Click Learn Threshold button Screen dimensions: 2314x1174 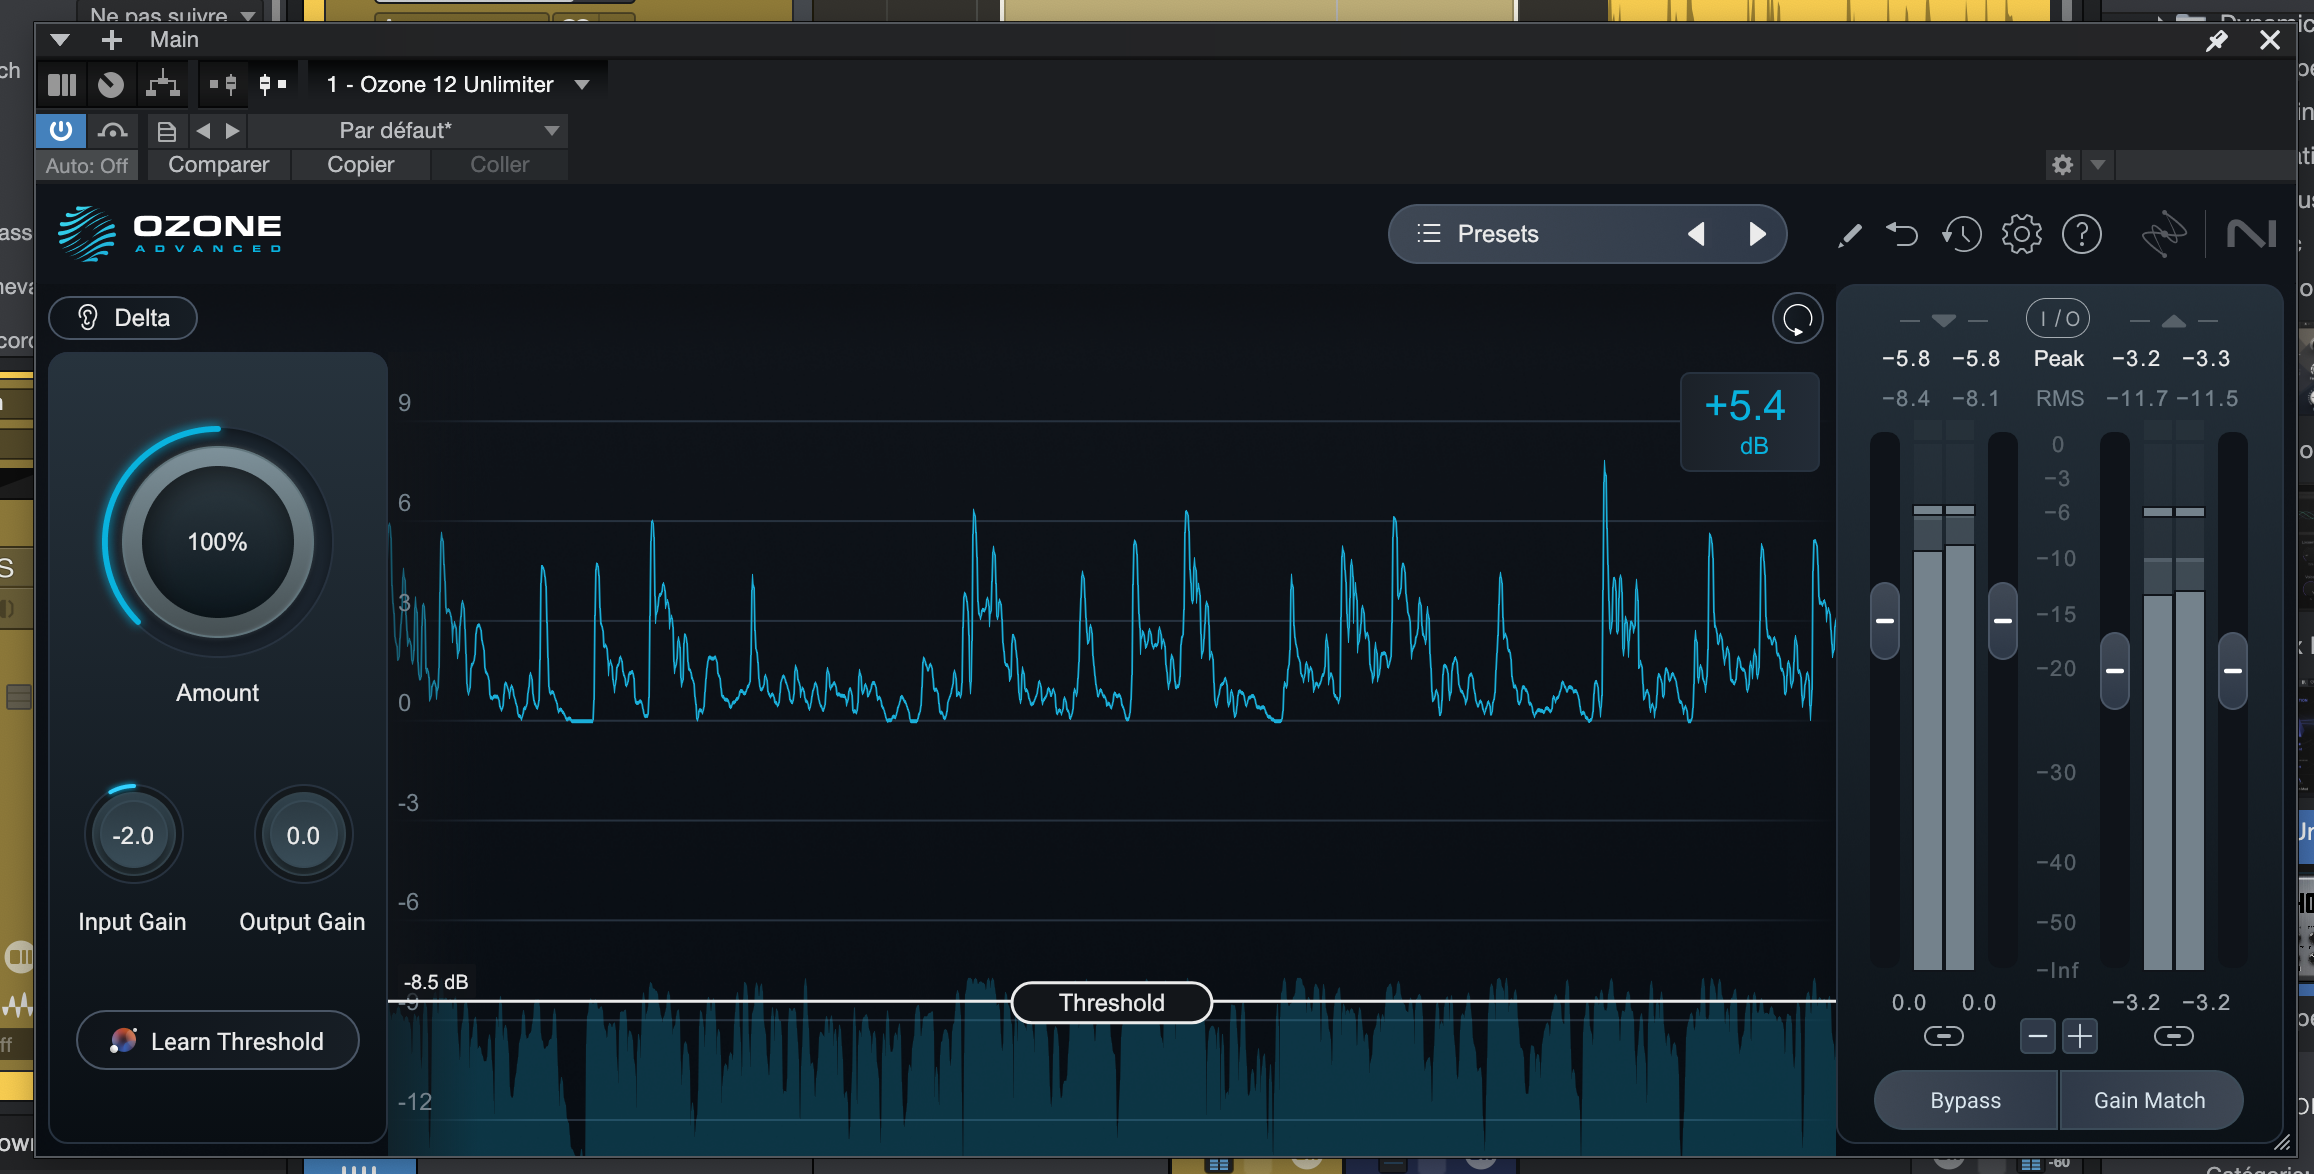218,1041
